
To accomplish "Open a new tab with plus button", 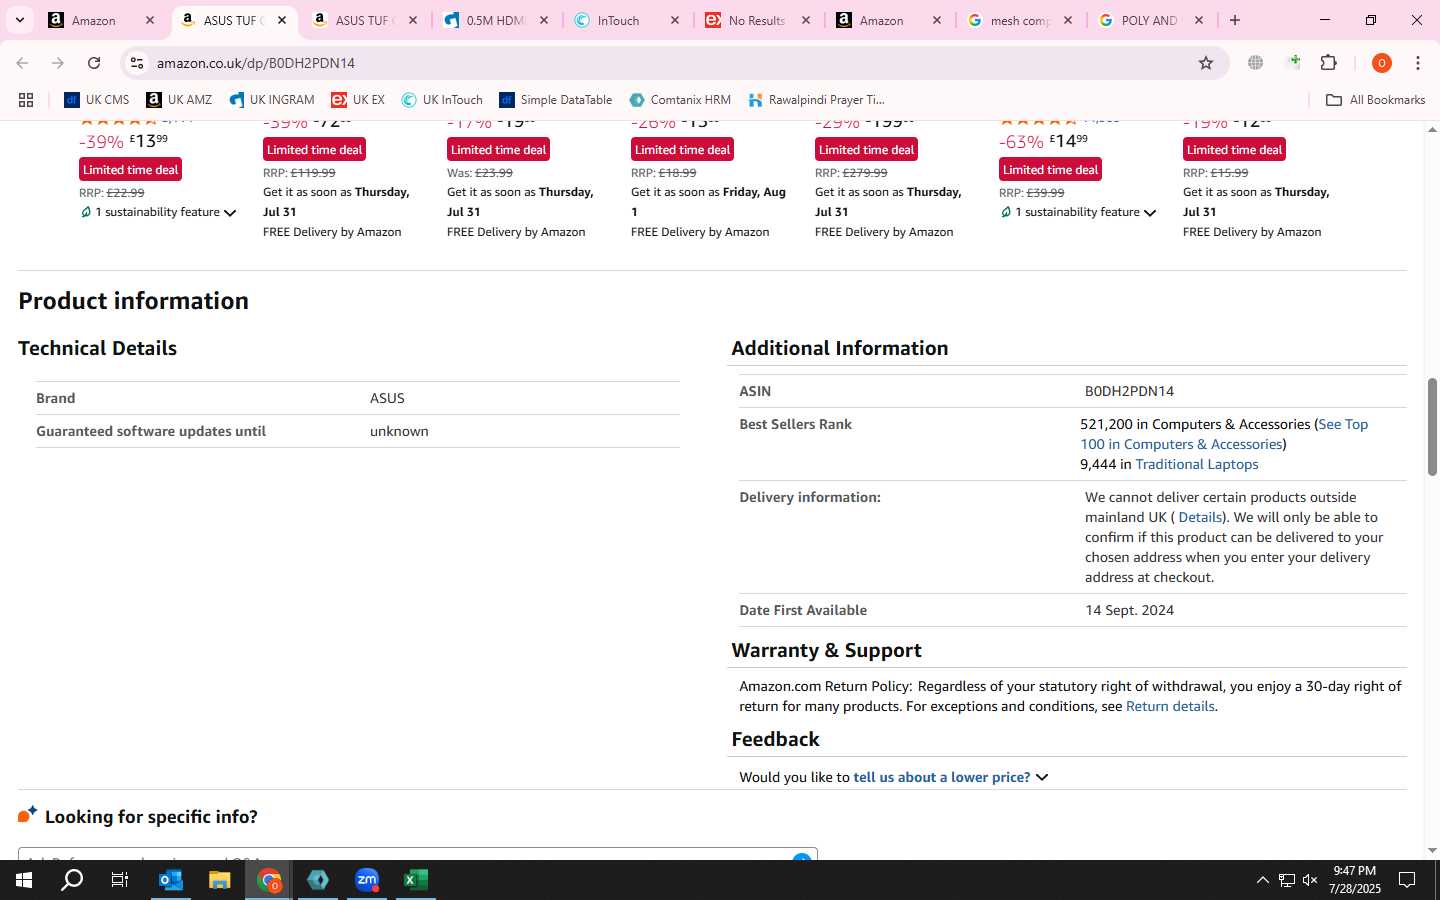I will click(x=1235, y=20).
